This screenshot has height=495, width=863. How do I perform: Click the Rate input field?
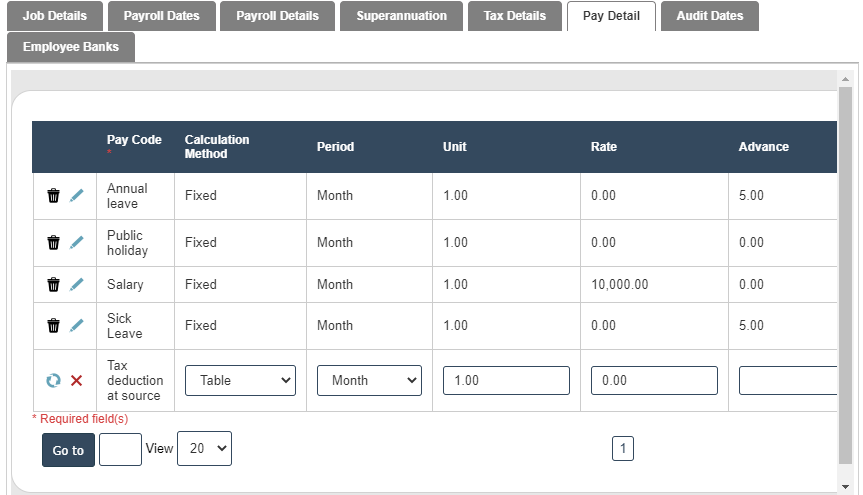pos(654,380)
